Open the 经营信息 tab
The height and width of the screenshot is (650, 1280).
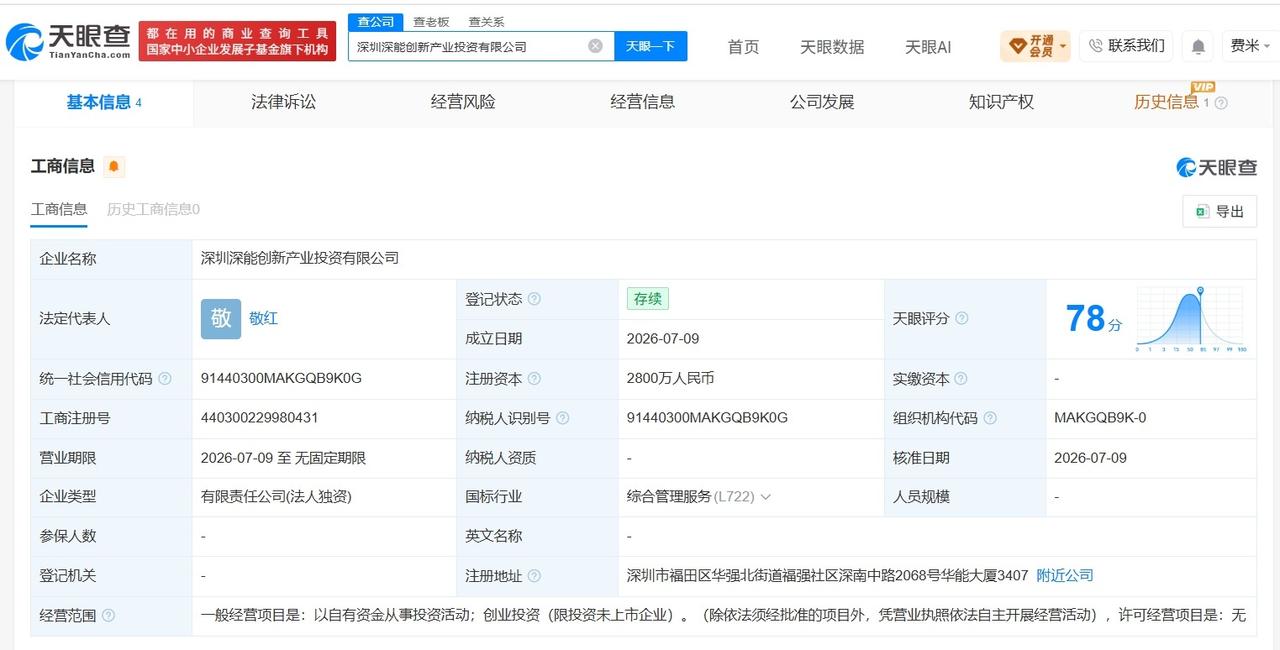coord(643,102)
